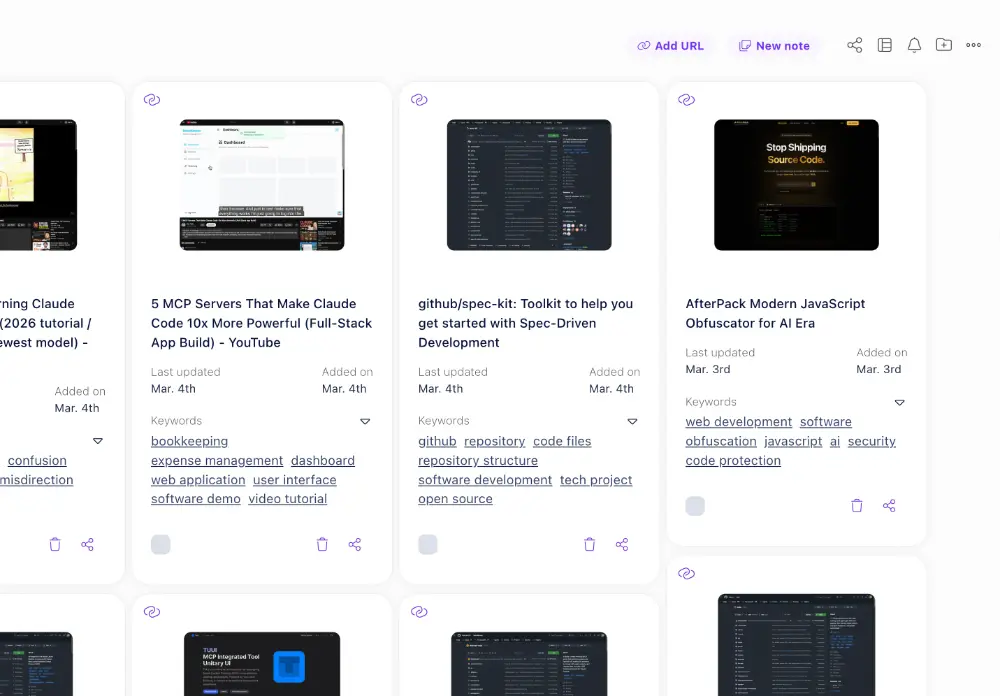
Task: Click link icon on card below AfterPack
Action: click(x=686, y=574)
